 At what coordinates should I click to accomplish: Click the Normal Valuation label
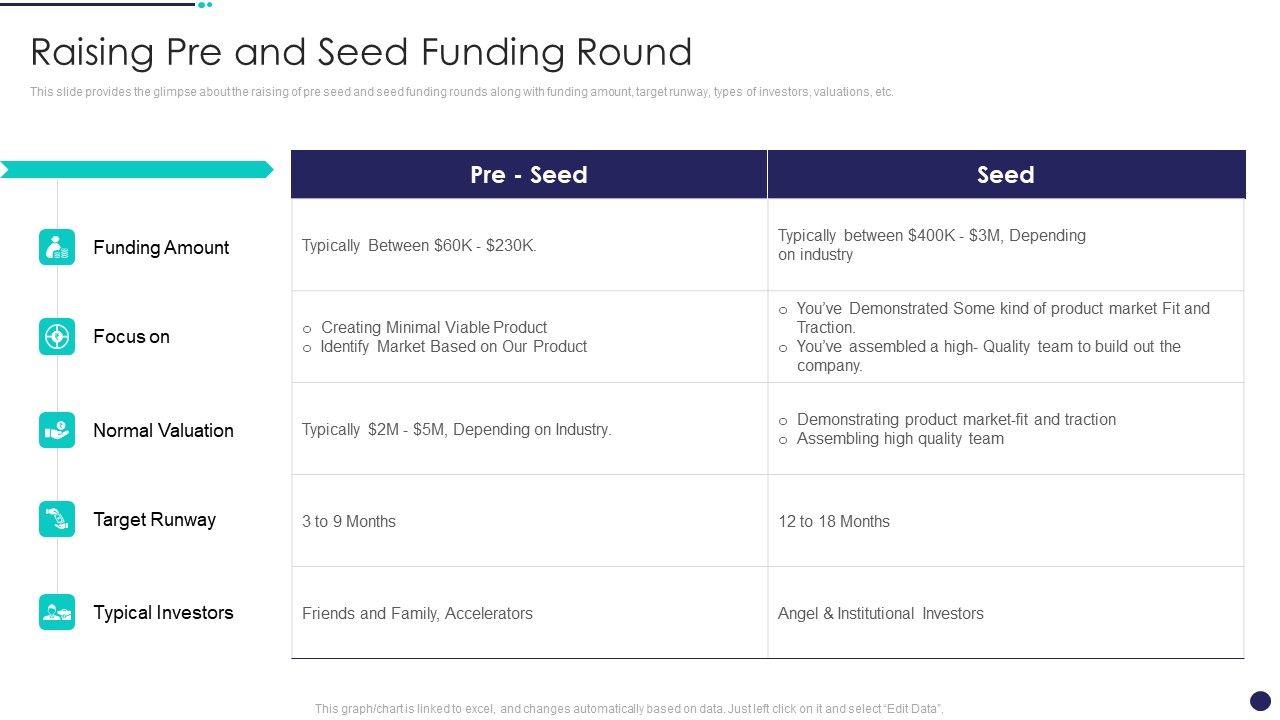click(163, 430)
